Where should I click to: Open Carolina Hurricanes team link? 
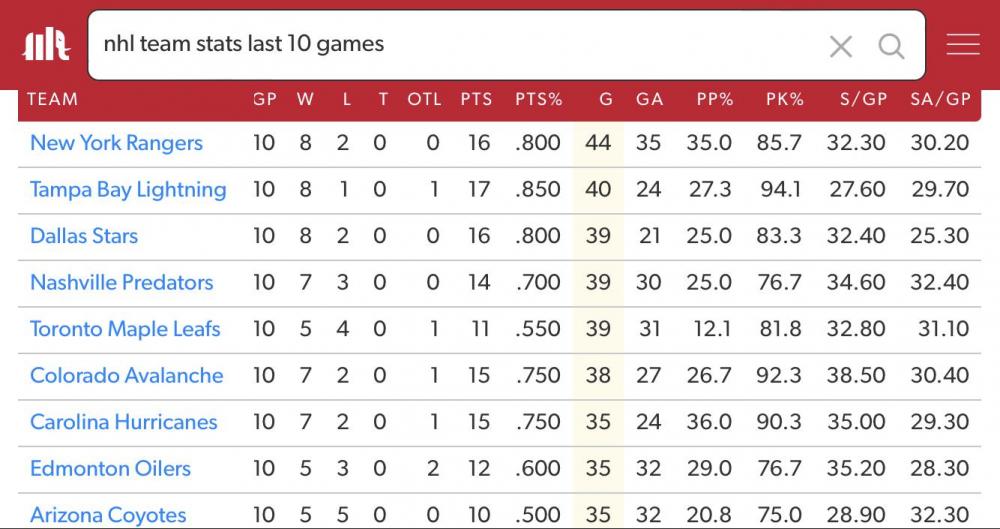coord(123,422)
